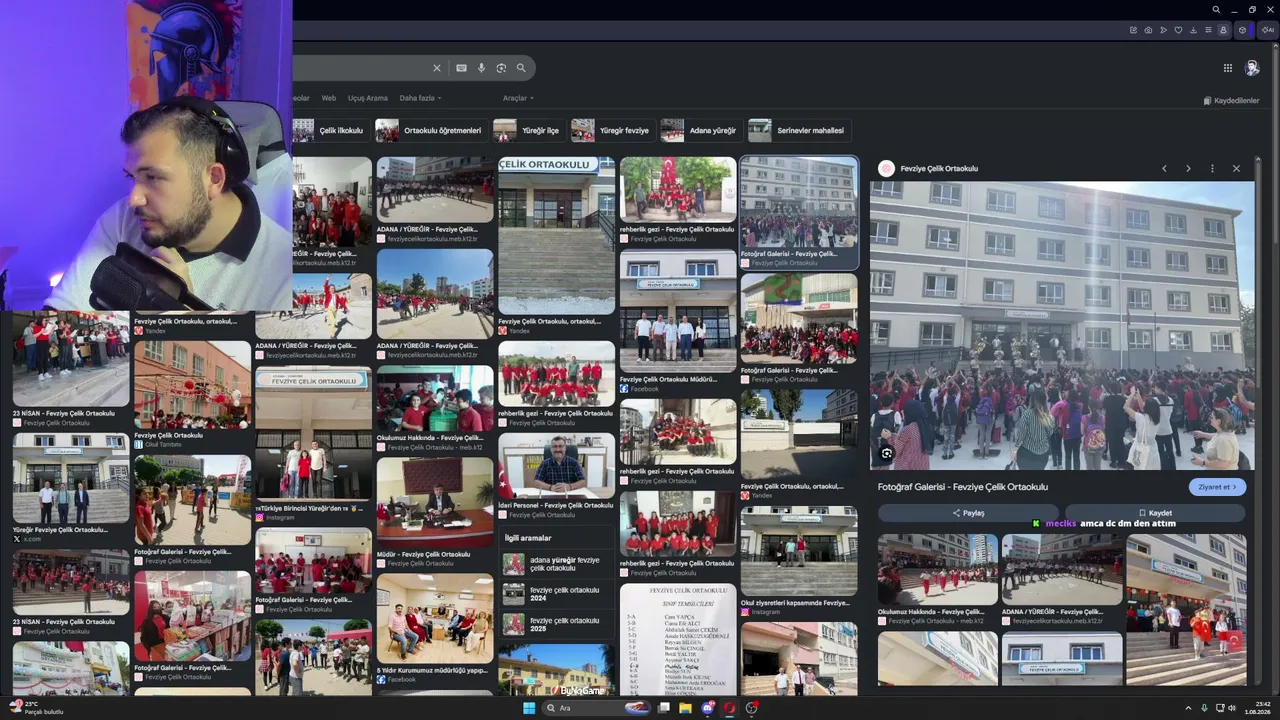The height and width of the screenshot is (720, 1280).
Task: Start voice search with the microphone
Action: coord(481,68)
